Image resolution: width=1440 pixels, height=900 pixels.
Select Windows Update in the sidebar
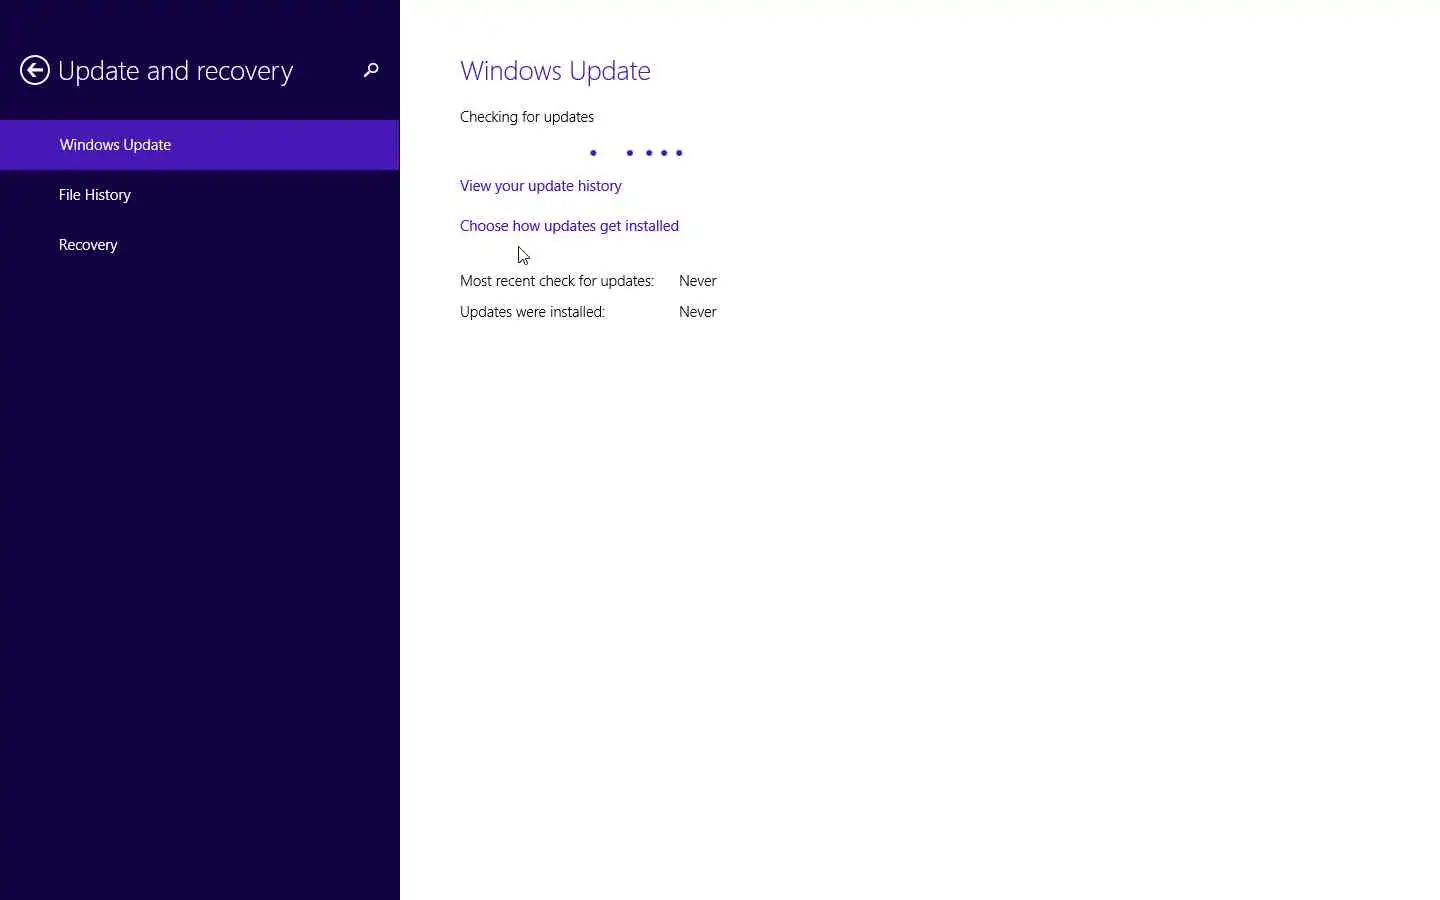[200, 145]
